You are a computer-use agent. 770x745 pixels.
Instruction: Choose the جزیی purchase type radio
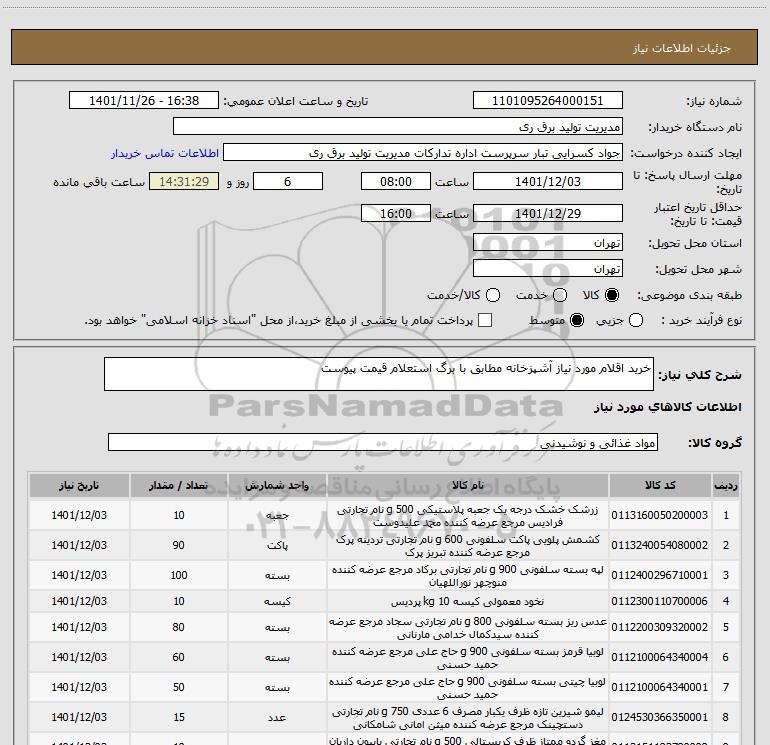[635, 320]
